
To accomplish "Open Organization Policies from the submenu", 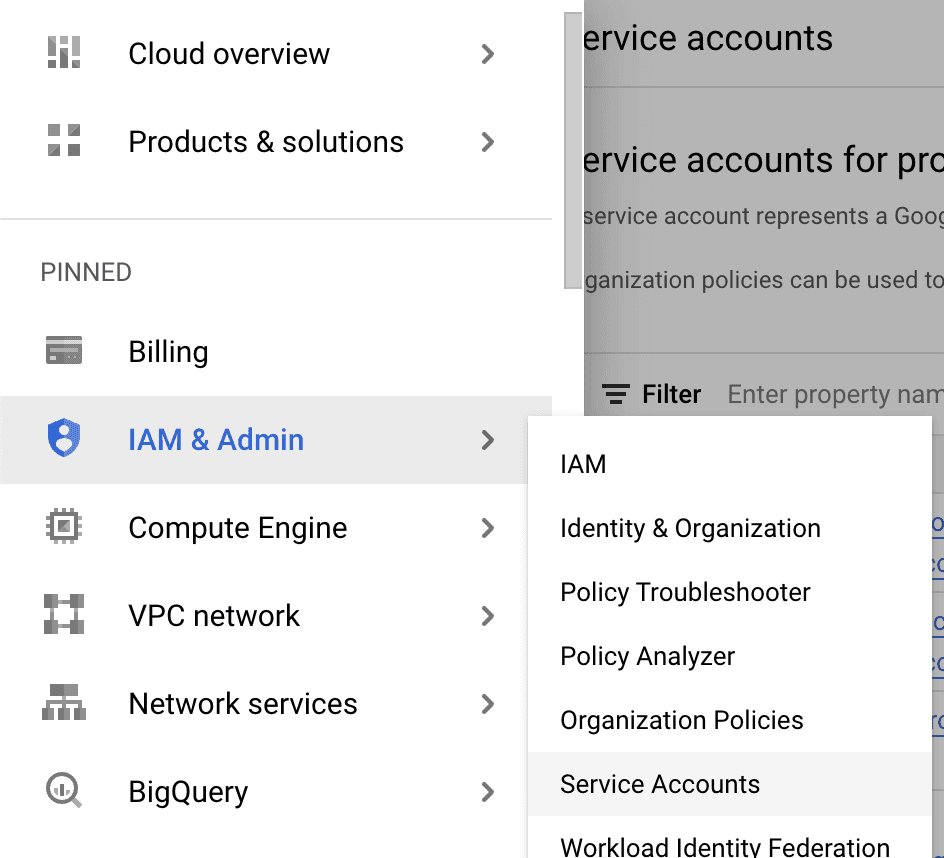I will 682,720.
